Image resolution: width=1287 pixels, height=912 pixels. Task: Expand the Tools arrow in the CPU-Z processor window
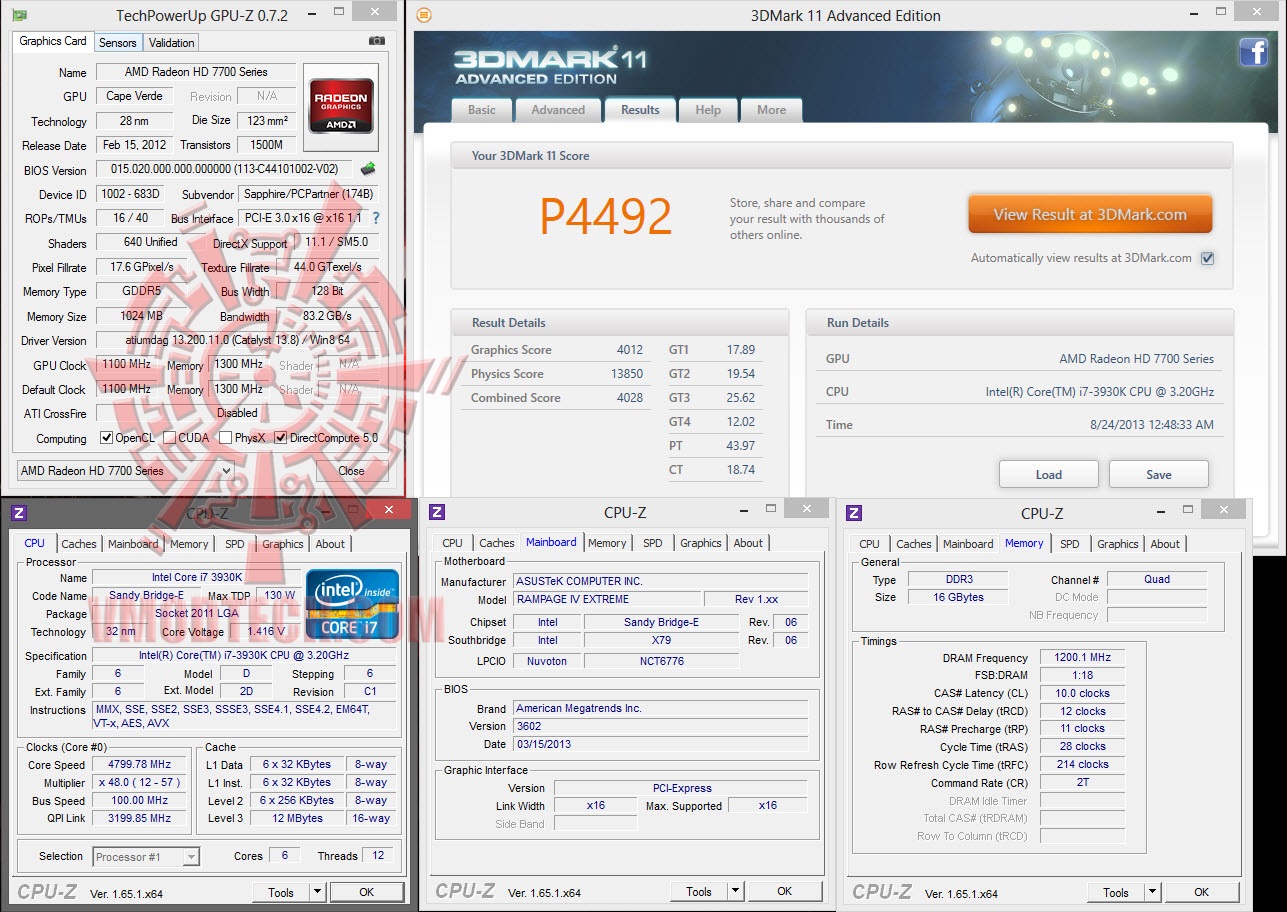pyautogui.click(x=317, y=892)
